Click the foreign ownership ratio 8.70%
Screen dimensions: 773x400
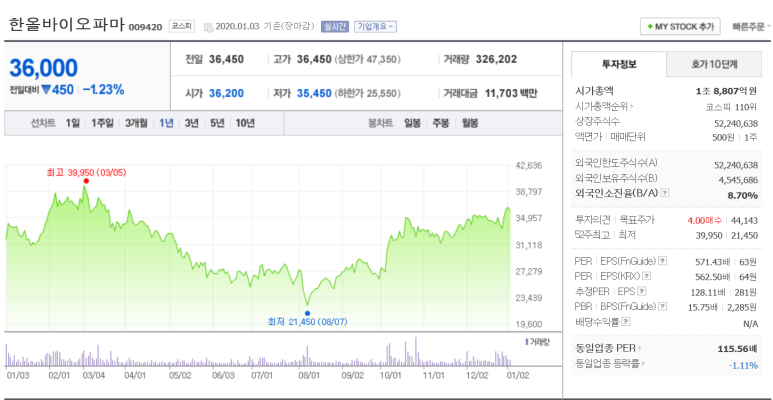pyautogui.click(x=742, y=195)
